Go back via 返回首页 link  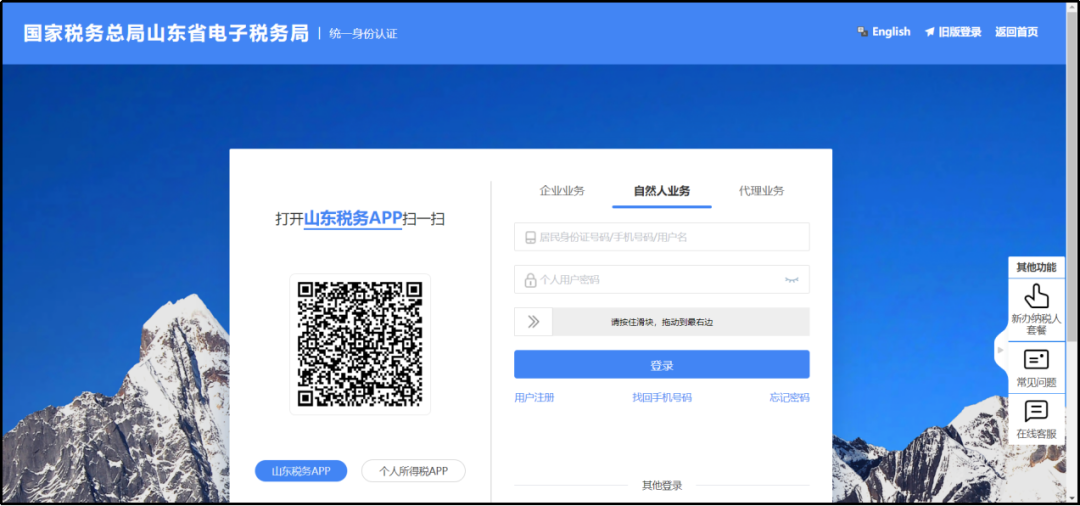point(1016,32)
